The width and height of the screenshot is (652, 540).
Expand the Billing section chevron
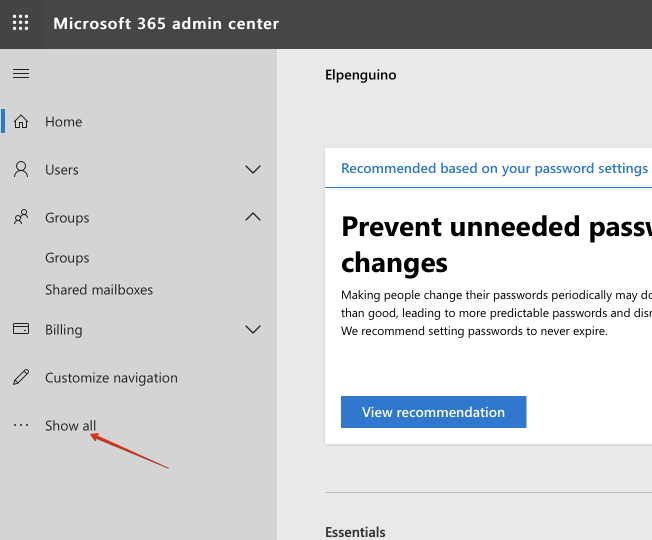(x=253, y=329)
